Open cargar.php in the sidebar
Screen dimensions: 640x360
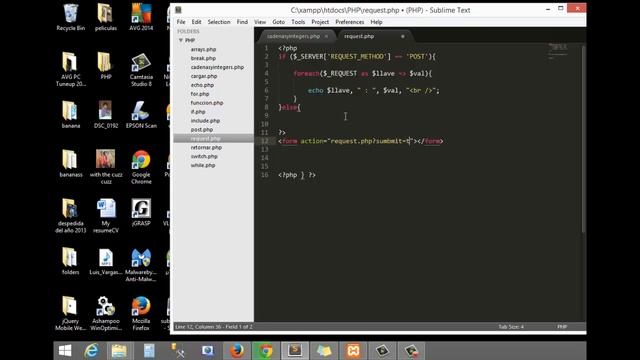click(204, 76)
